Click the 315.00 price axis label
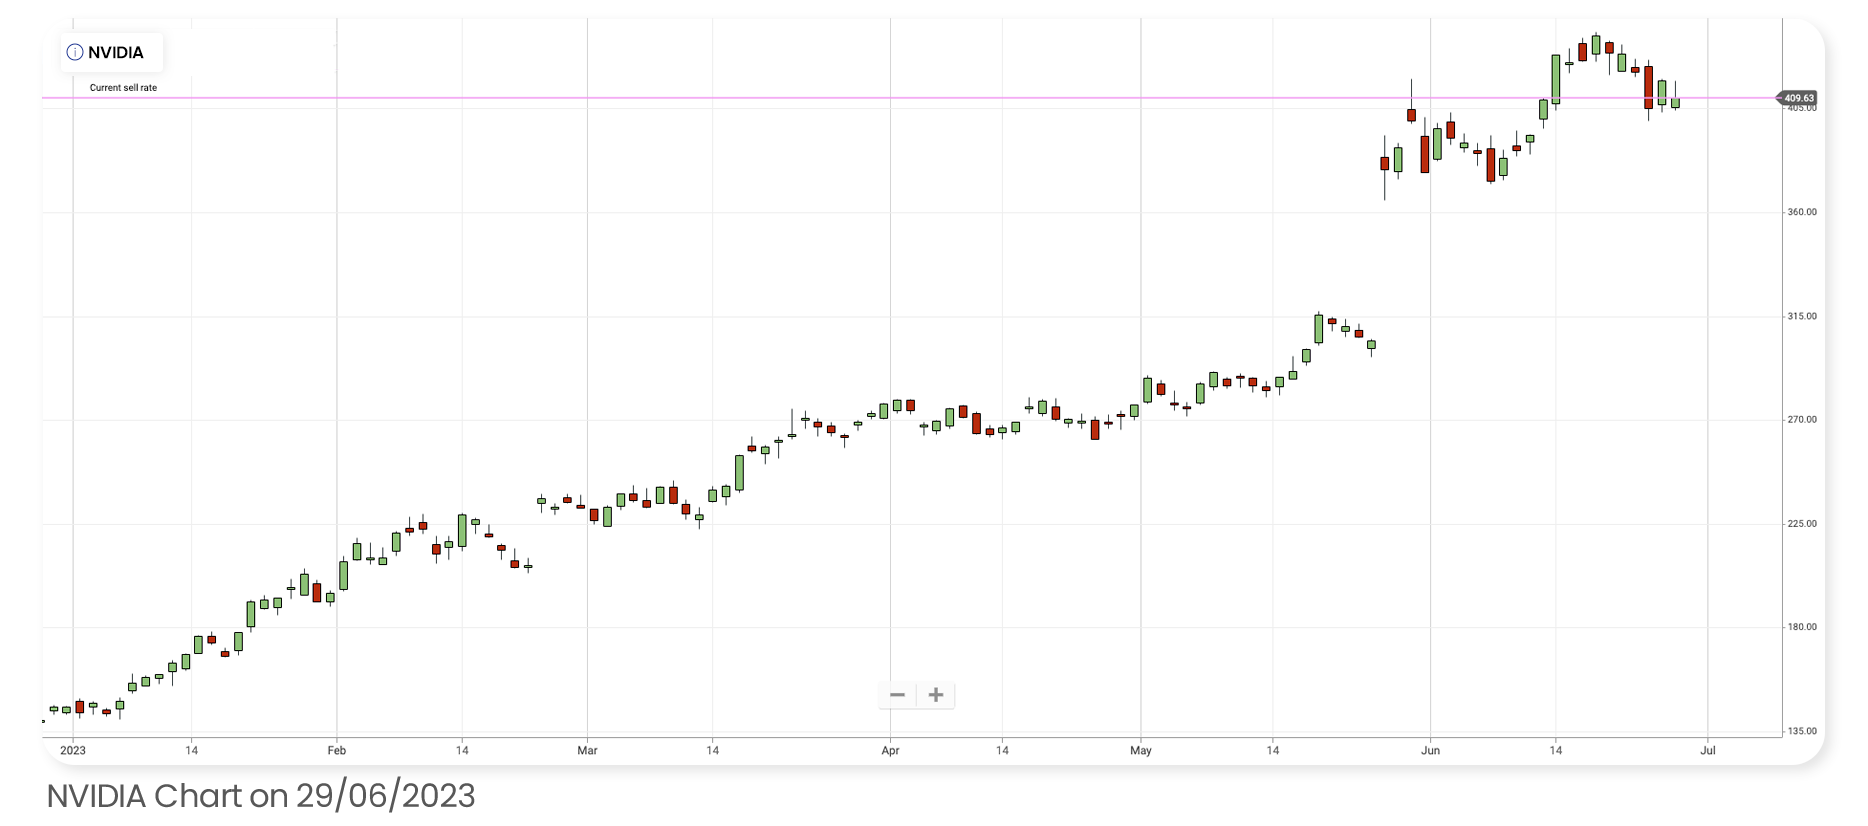The image size is (1868, 826). click(x=1802, y=316)
